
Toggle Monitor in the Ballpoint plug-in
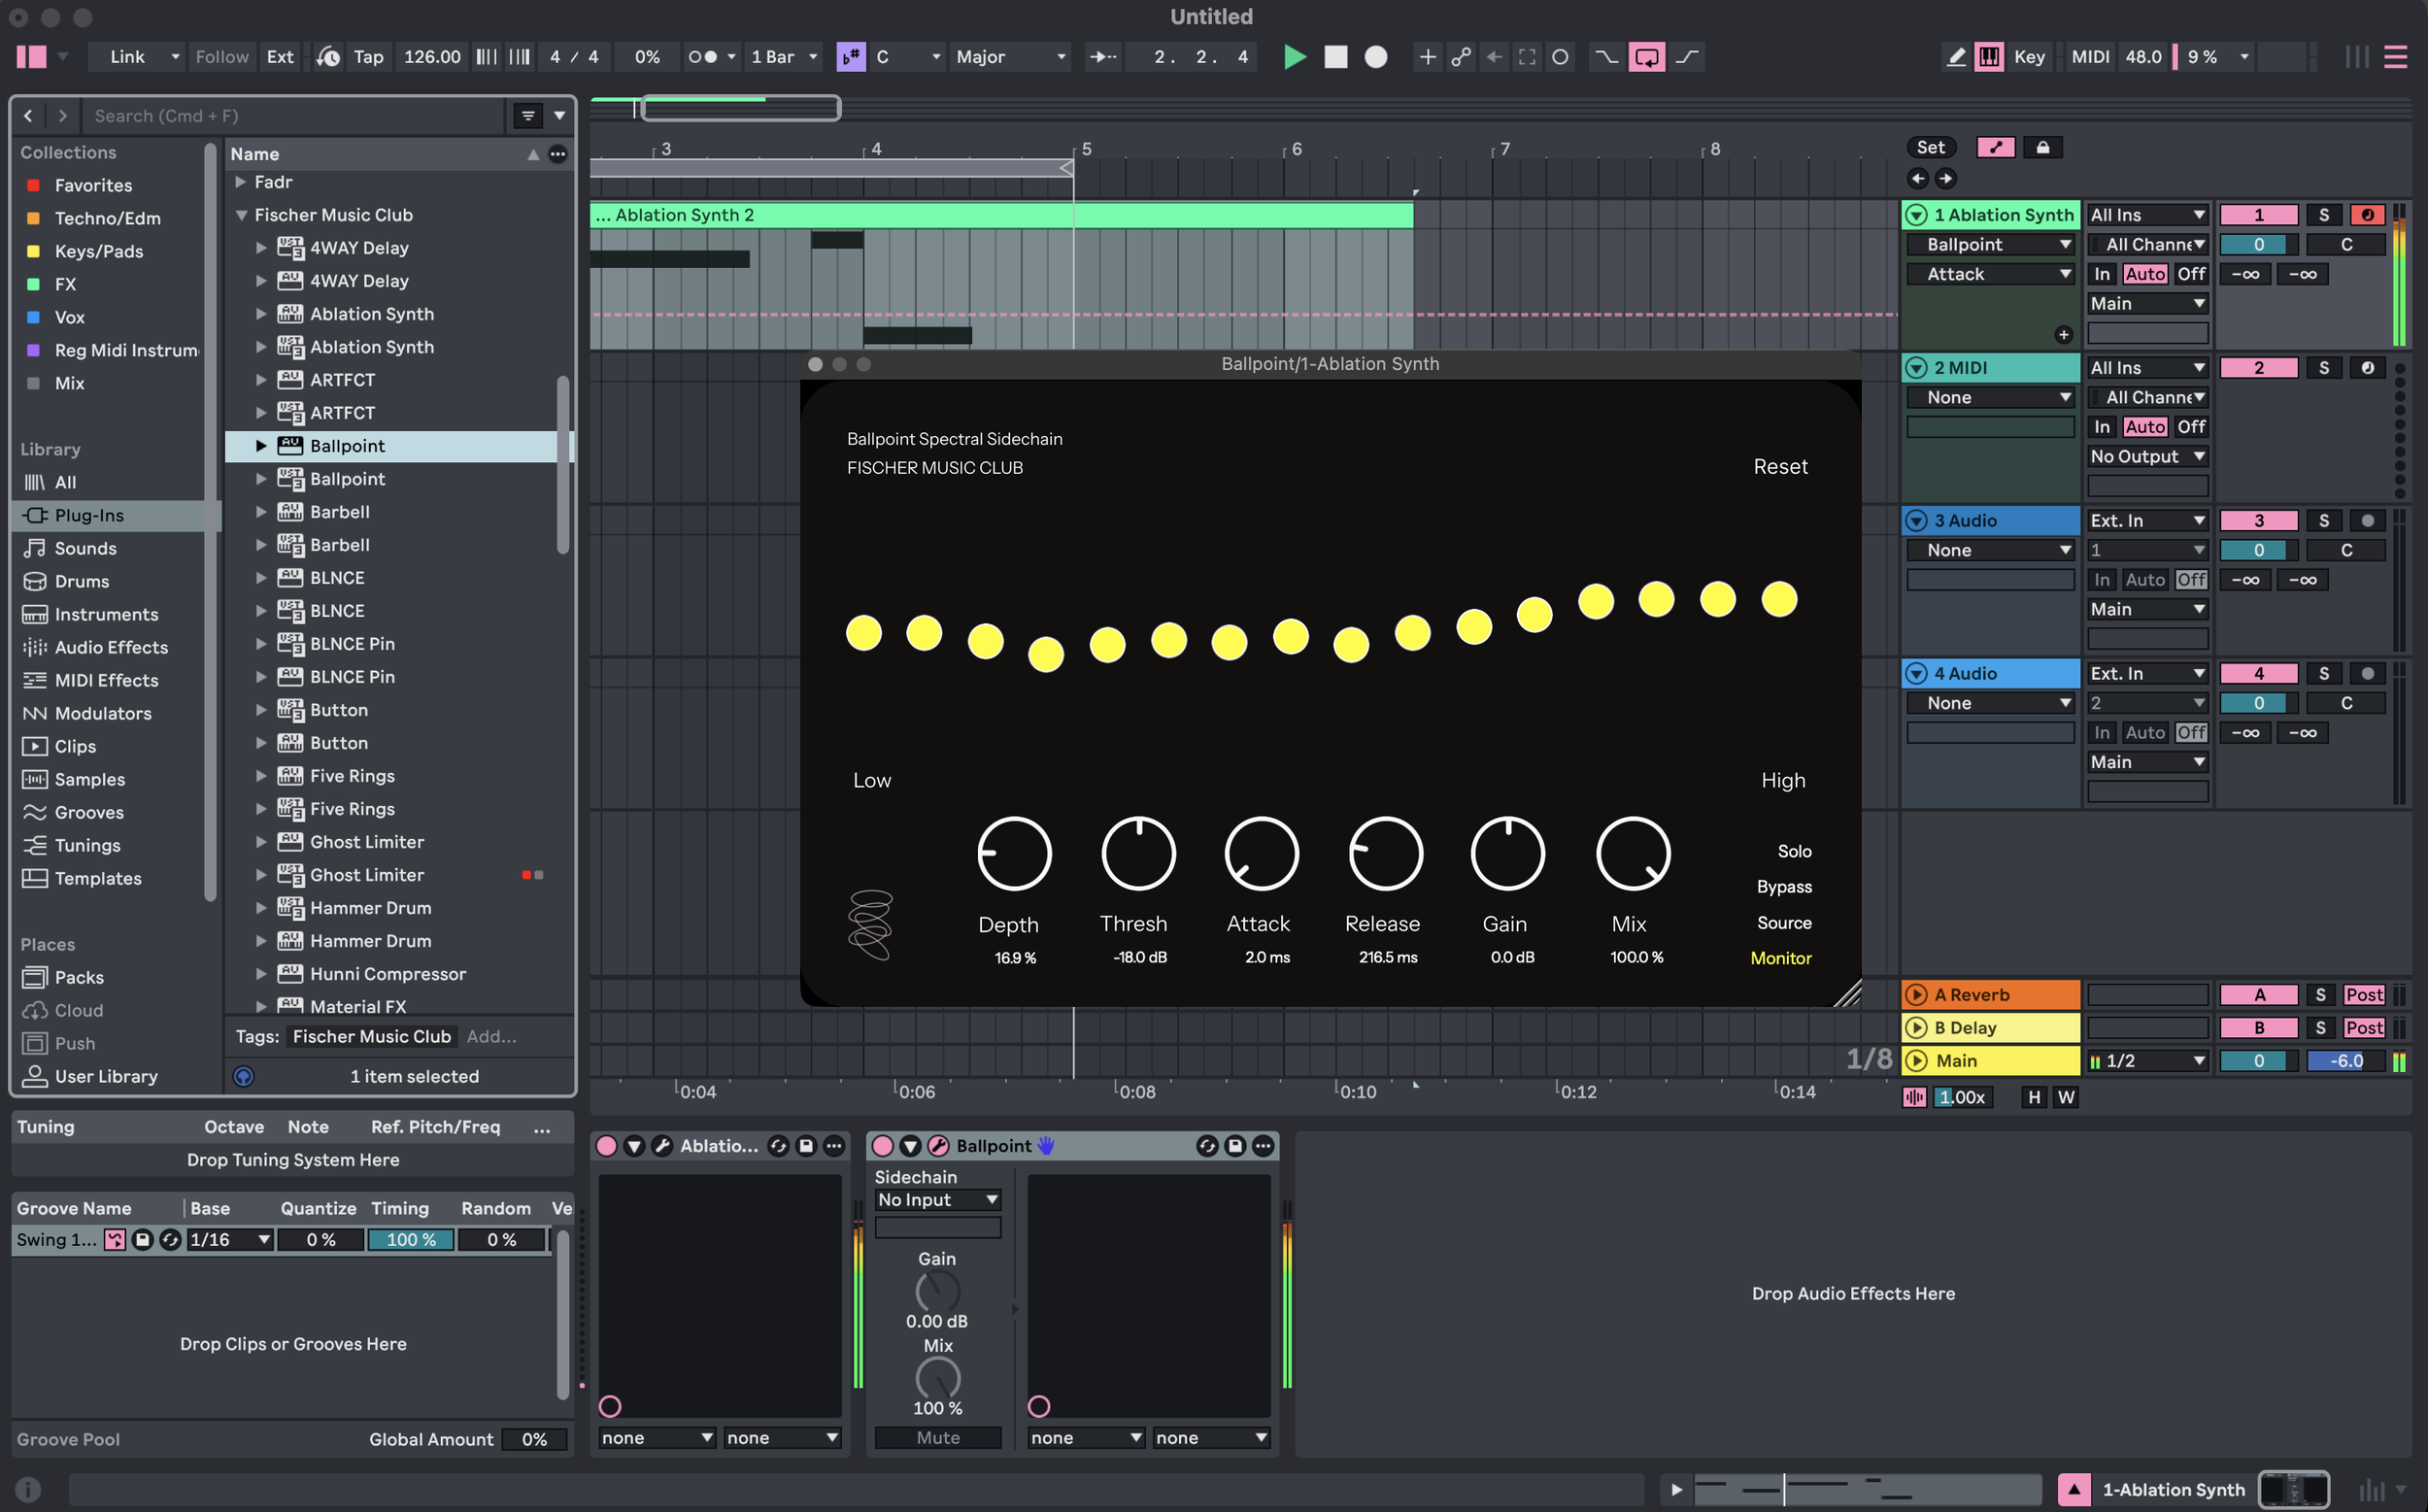(1780, 958)
